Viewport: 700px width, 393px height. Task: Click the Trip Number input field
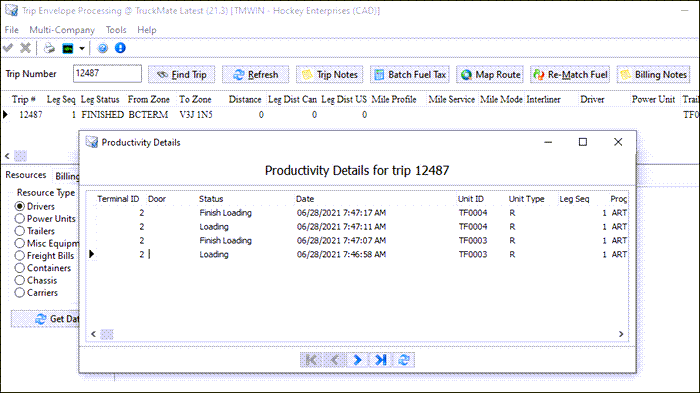click(x=107, y=74)
